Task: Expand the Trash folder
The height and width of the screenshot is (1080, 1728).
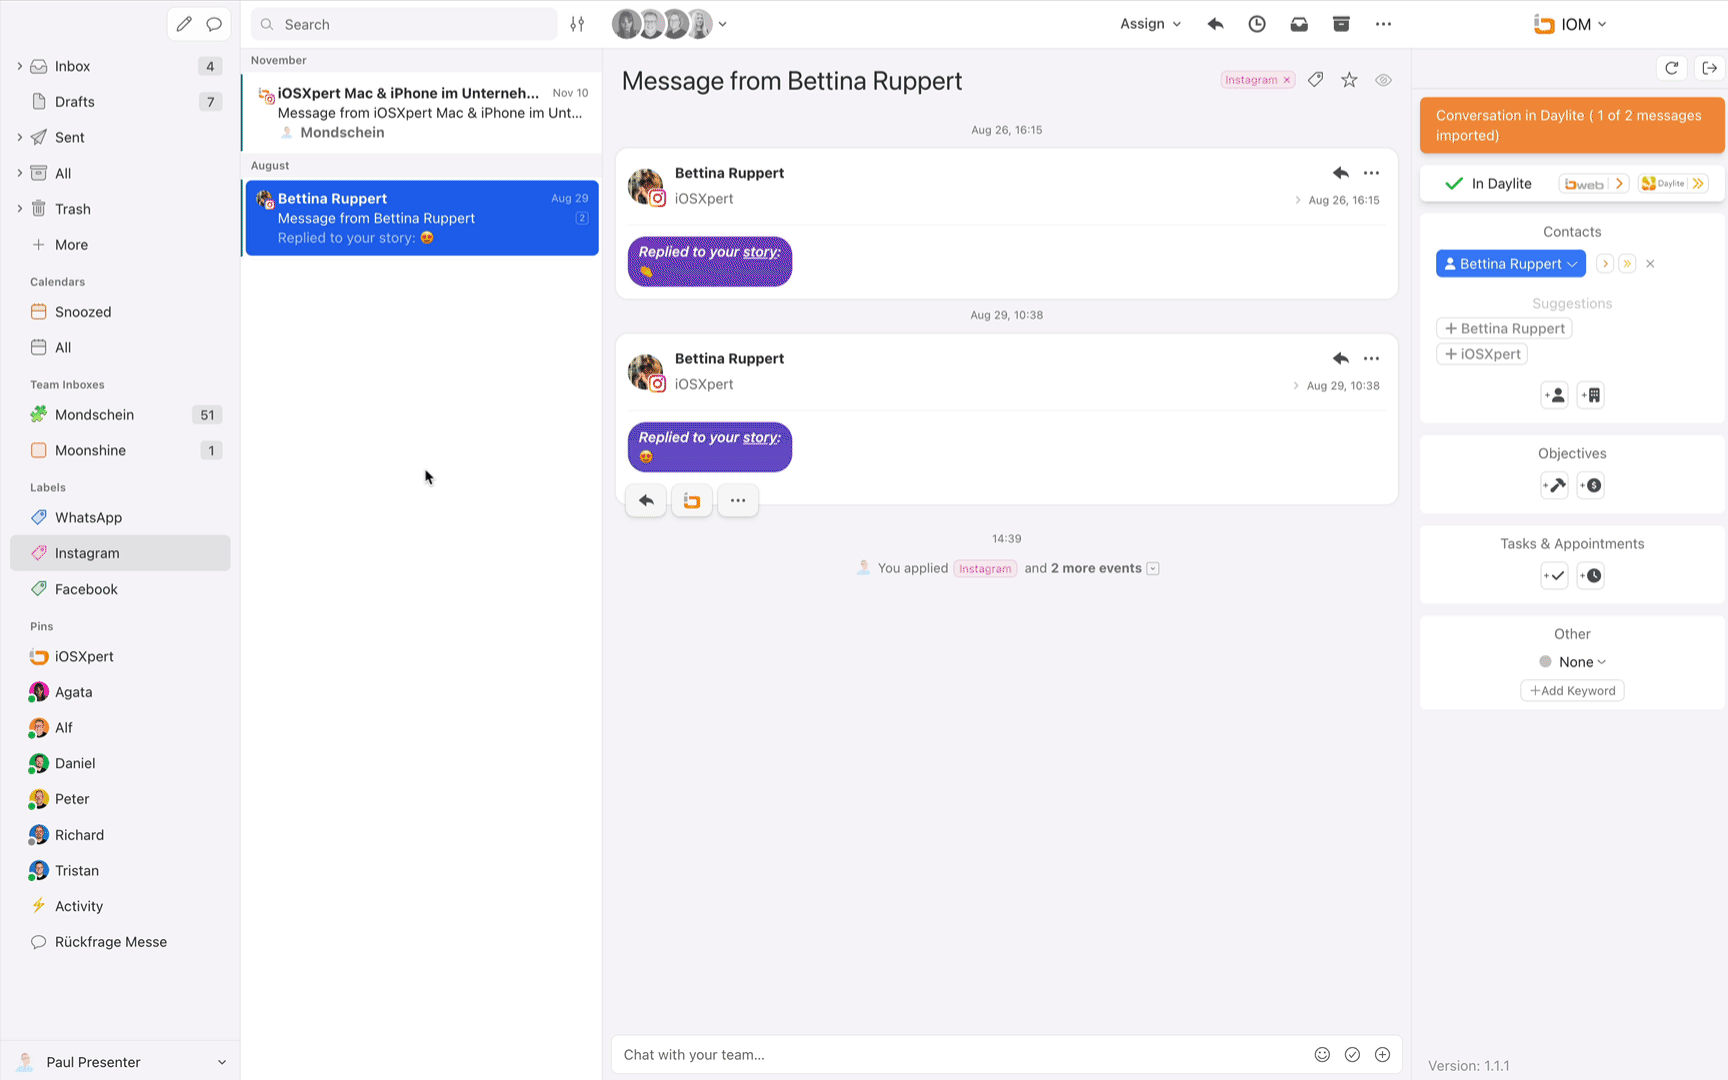Action: (x=19, y=209)
